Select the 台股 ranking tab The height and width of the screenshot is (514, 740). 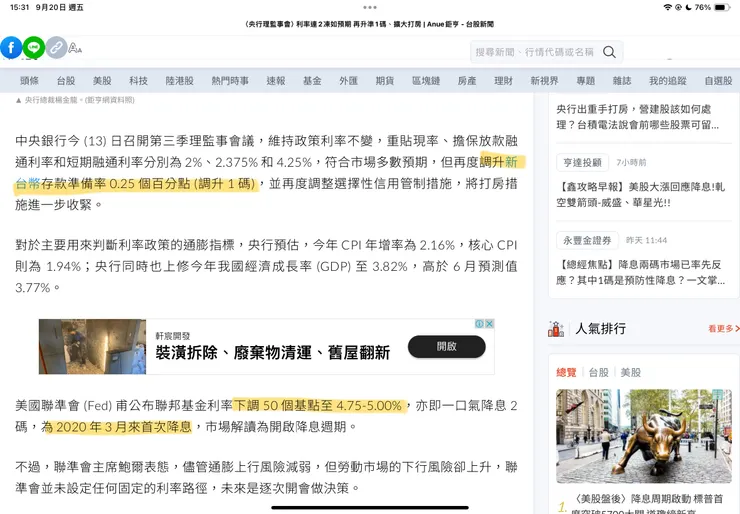click(x=599, y=372)
